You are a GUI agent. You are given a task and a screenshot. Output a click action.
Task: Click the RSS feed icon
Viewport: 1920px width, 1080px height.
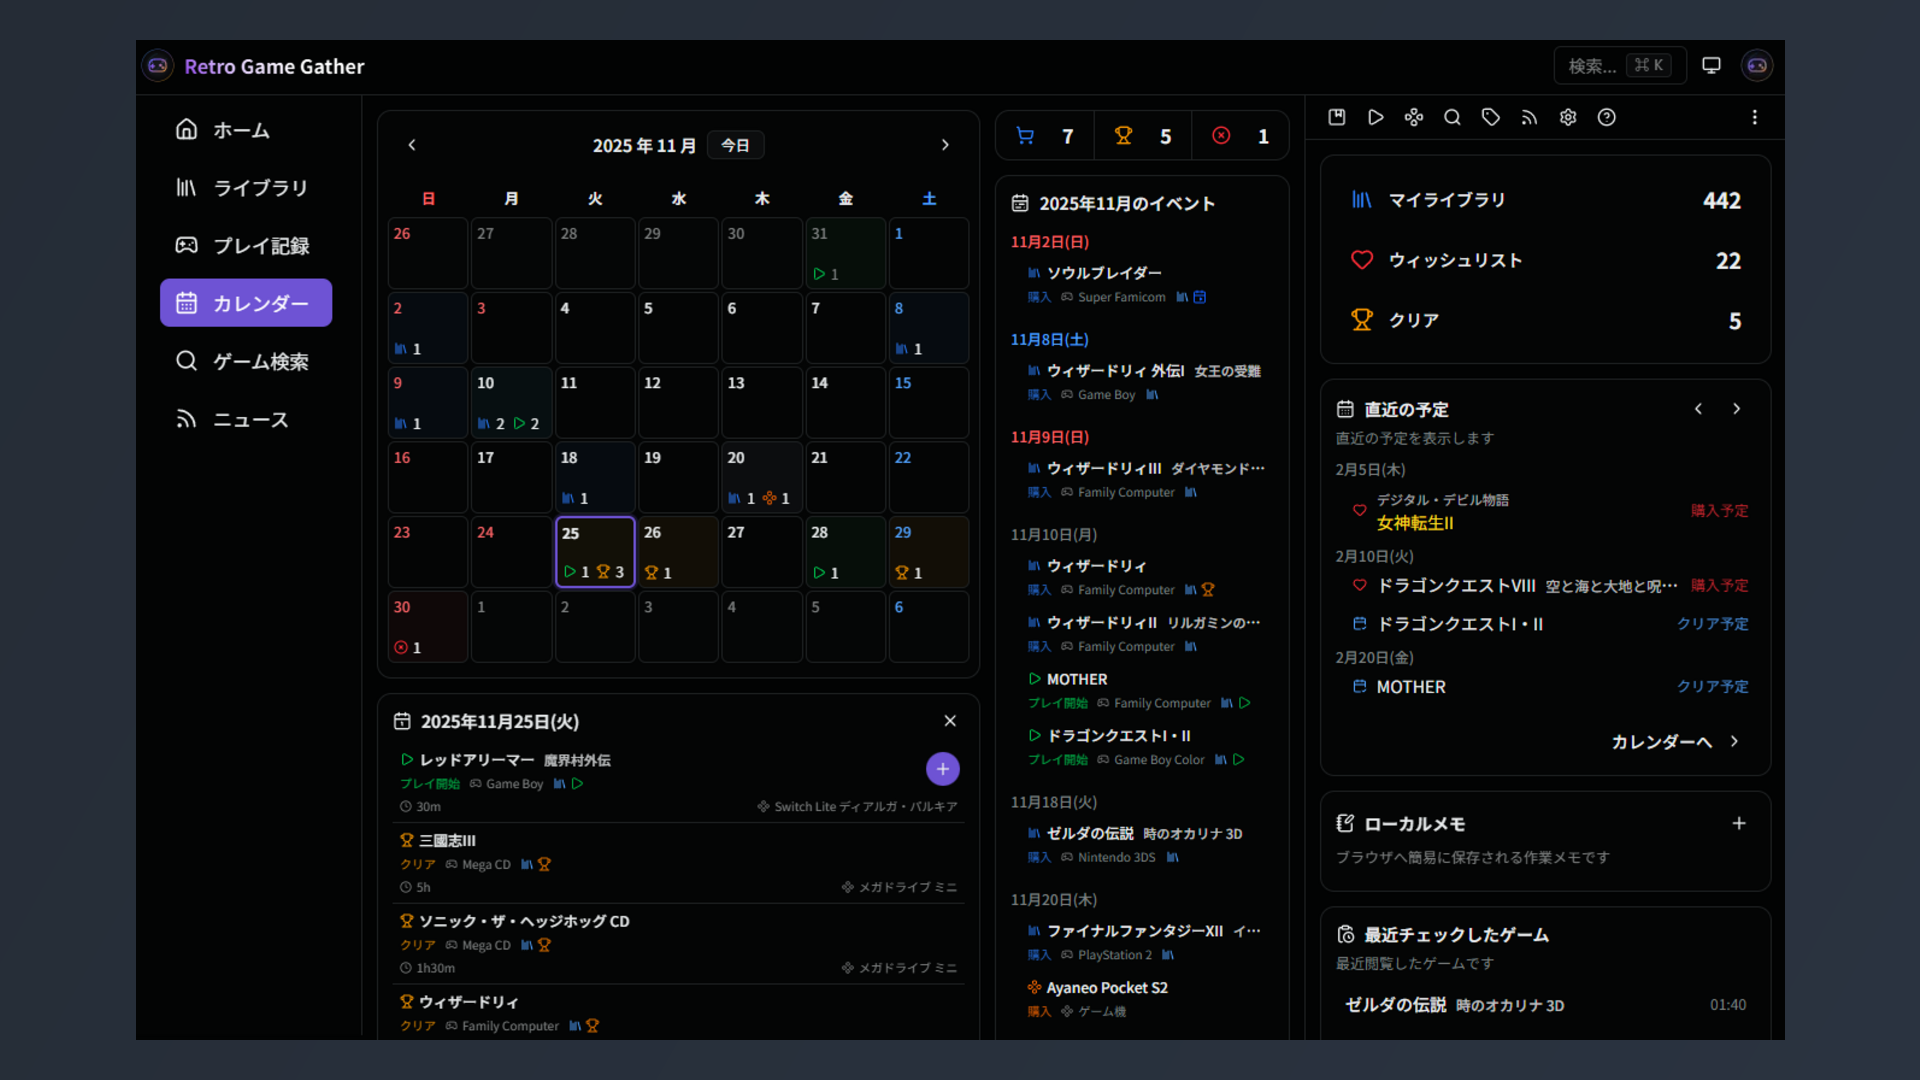pos(1529,117)
